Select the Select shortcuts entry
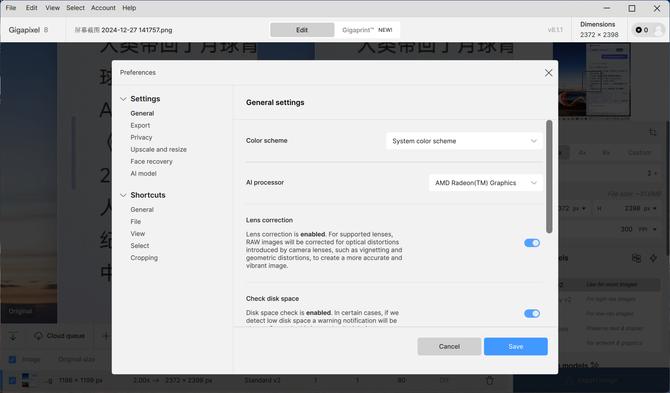 click(140, 246)
